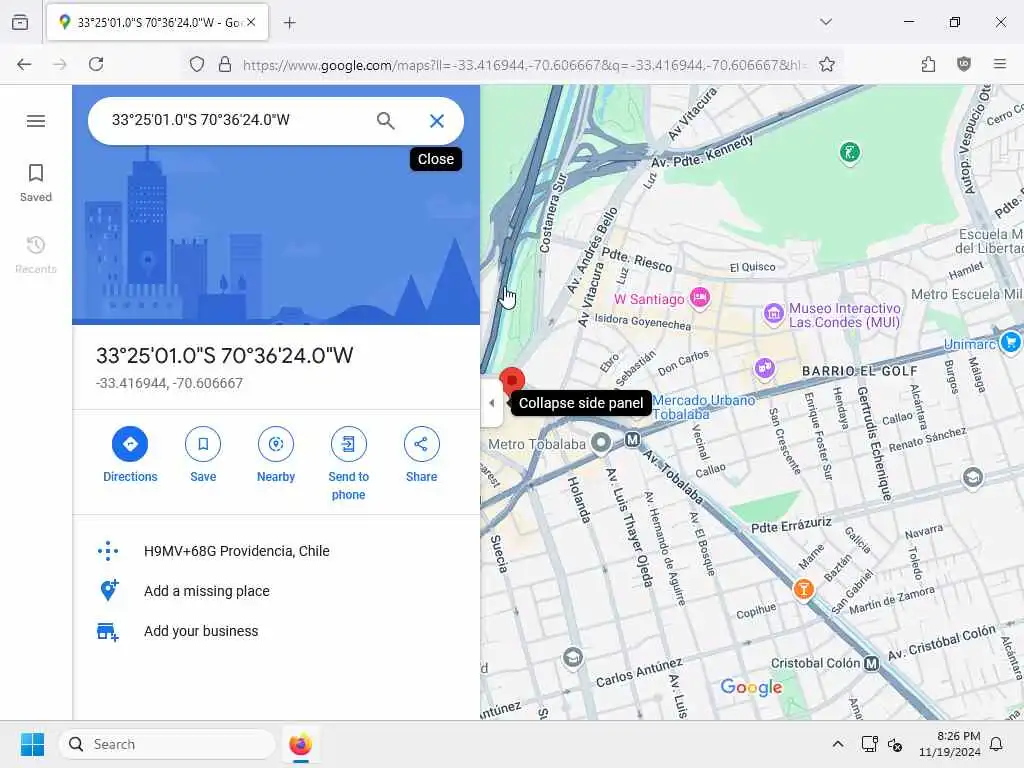
Task: Share this location
Action: 421,455
